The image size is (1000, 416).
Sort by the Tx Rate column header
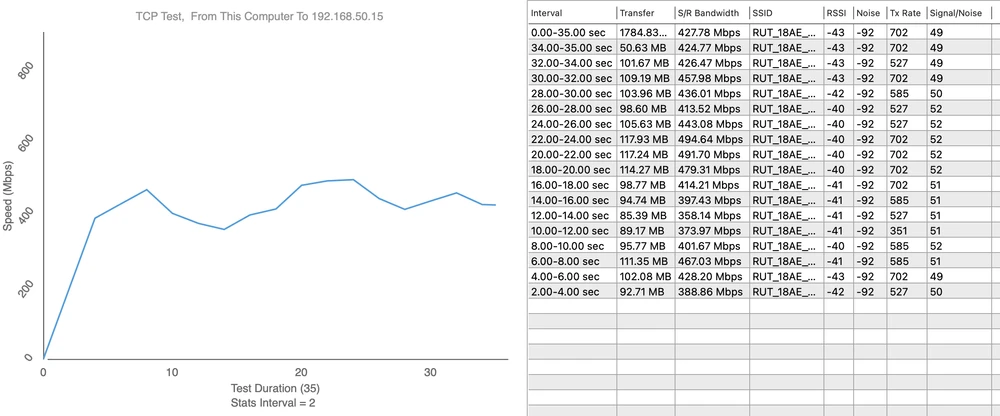[x=906, y=13]
